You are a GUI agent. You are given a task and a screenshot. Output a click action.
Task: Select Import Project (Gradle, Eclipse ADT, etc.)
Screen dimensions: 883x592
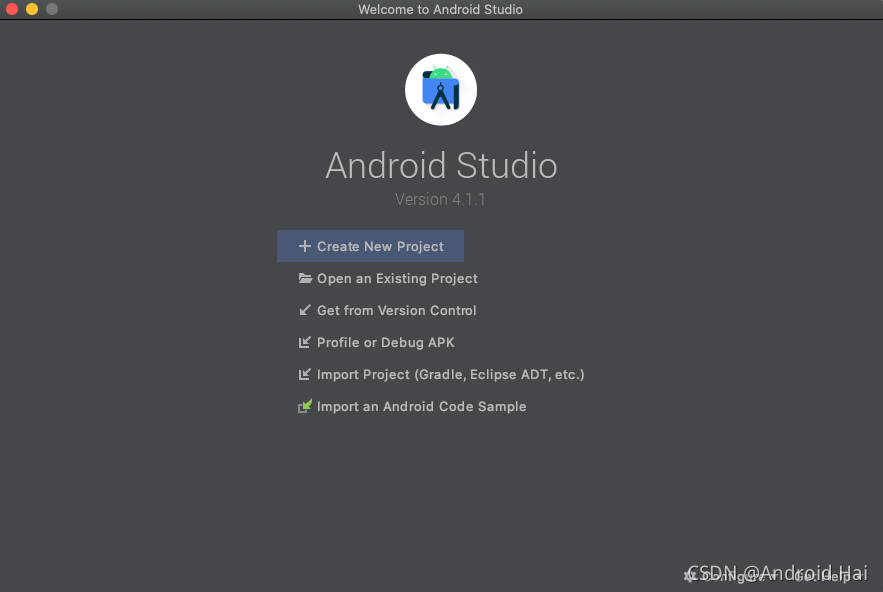(x=442, y=375)
